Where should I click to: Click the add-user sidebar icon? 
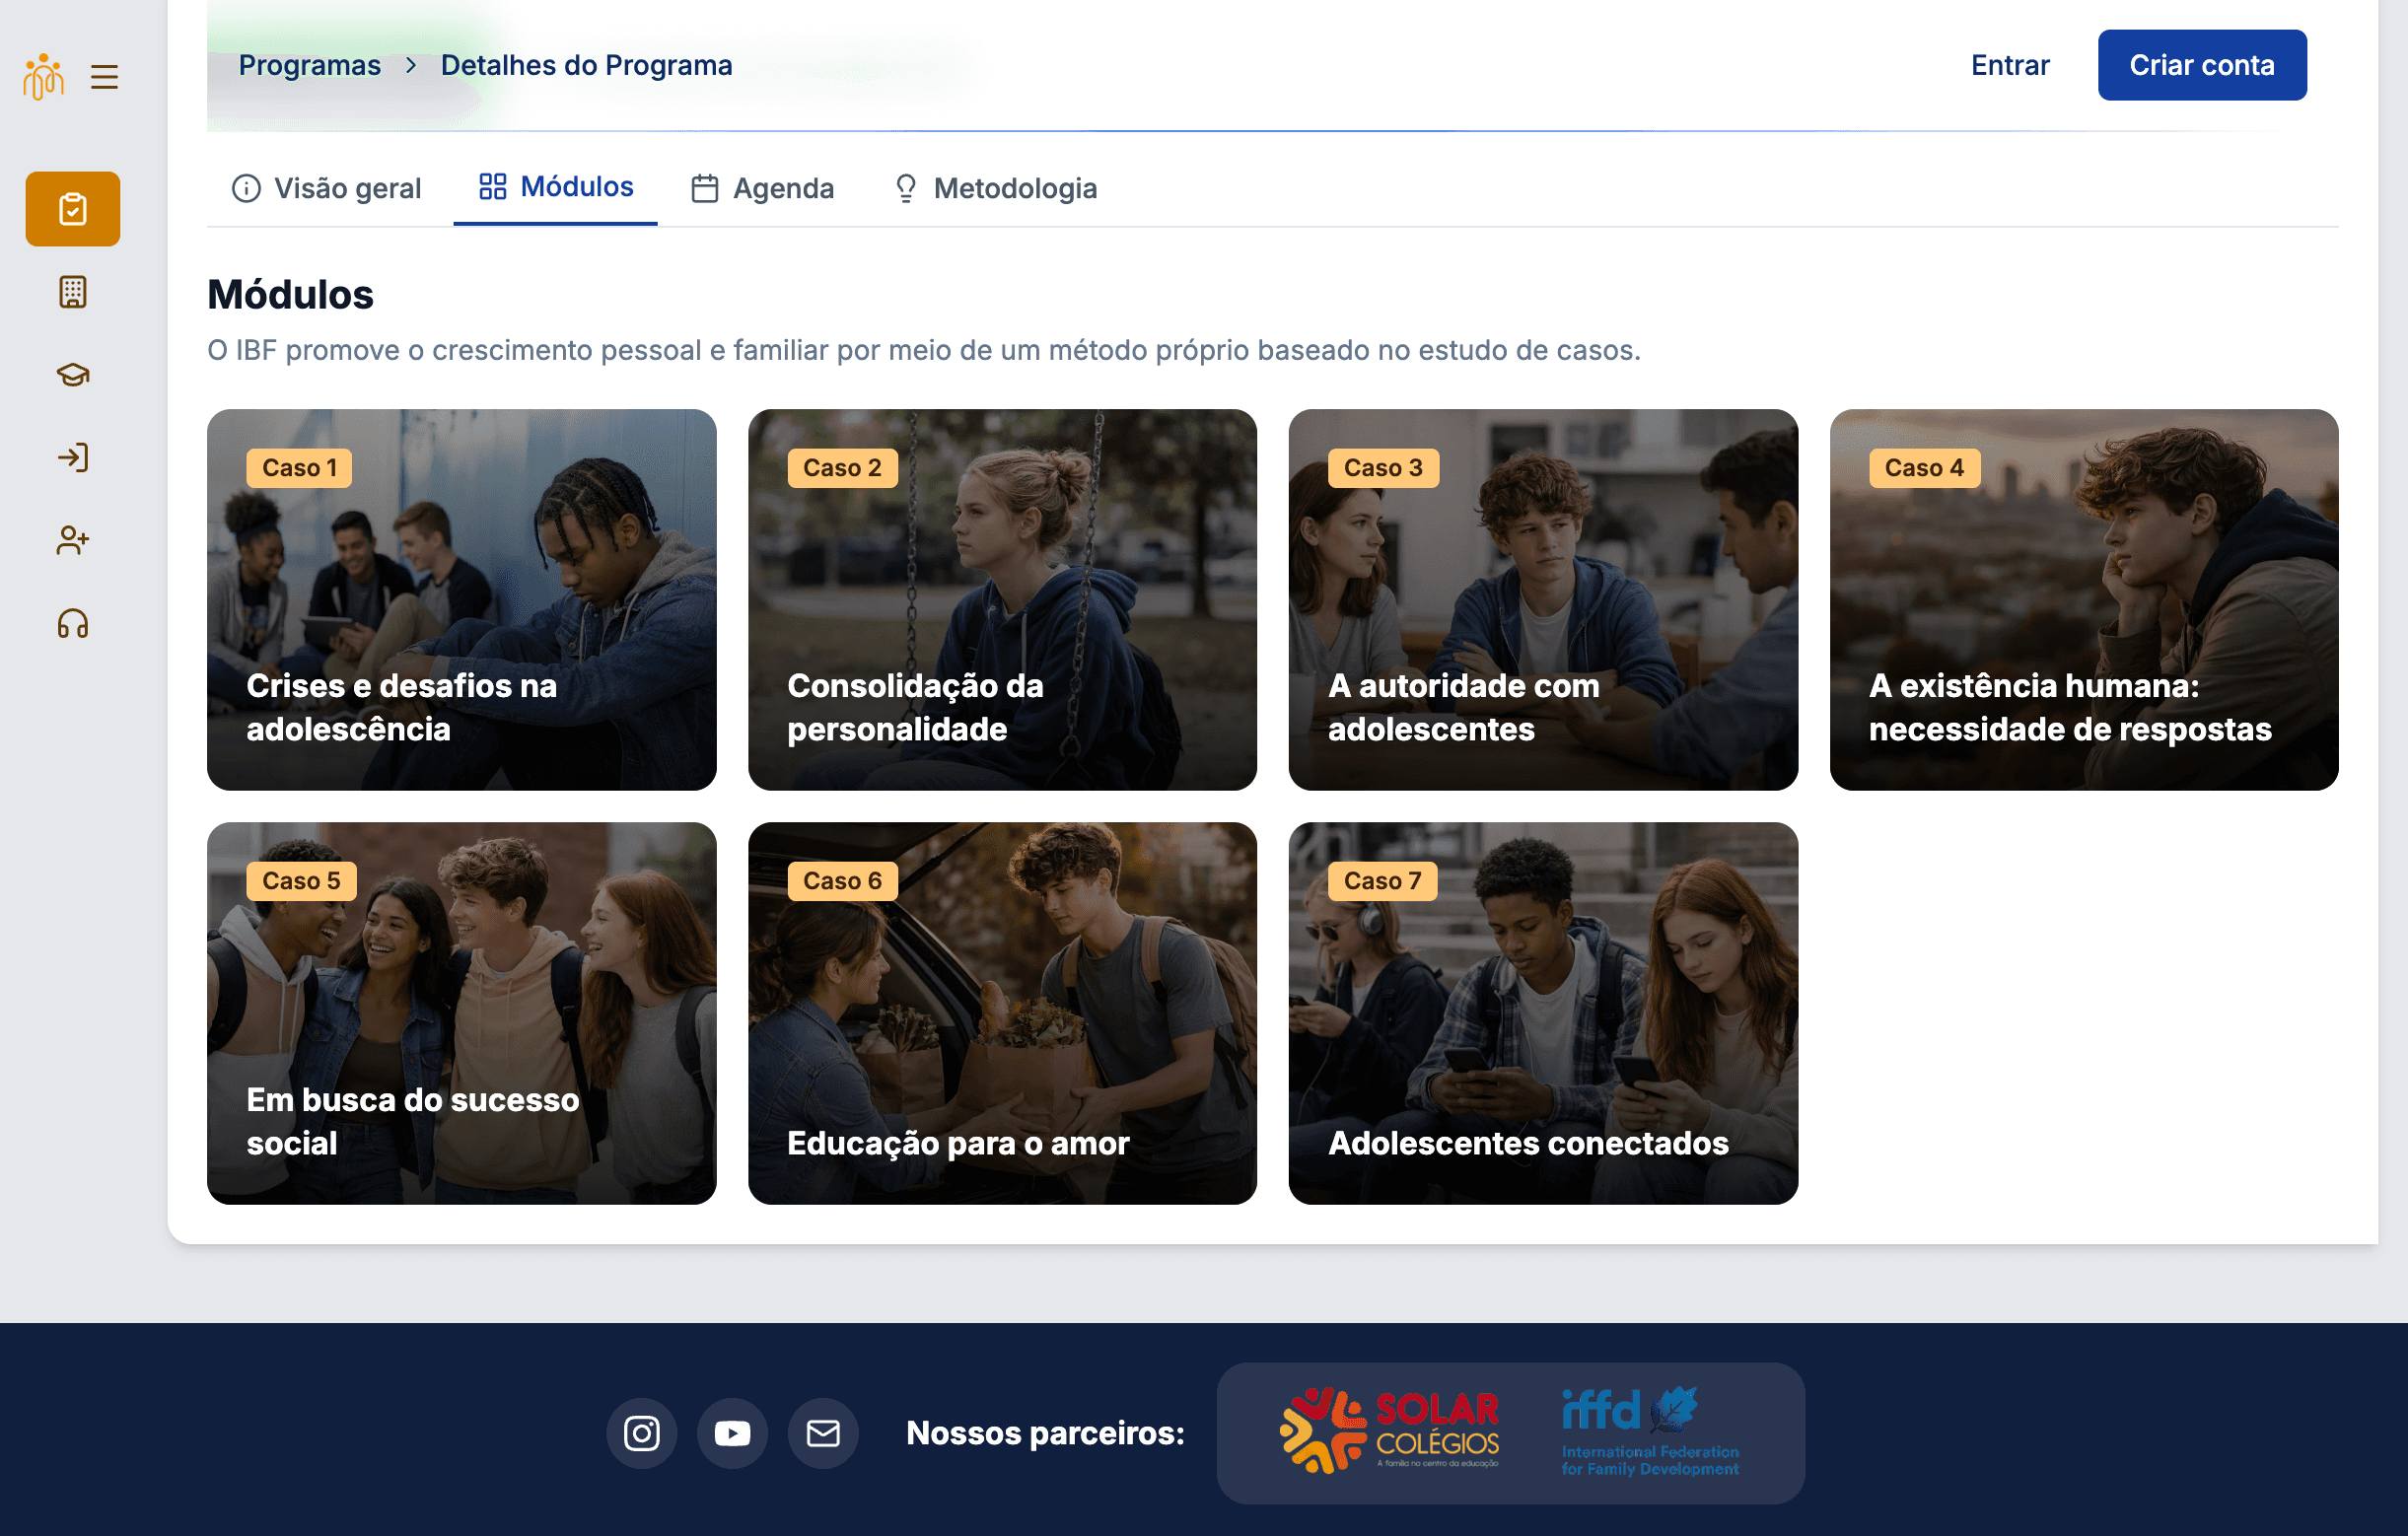pyautogui.click(x=73, y=541)
